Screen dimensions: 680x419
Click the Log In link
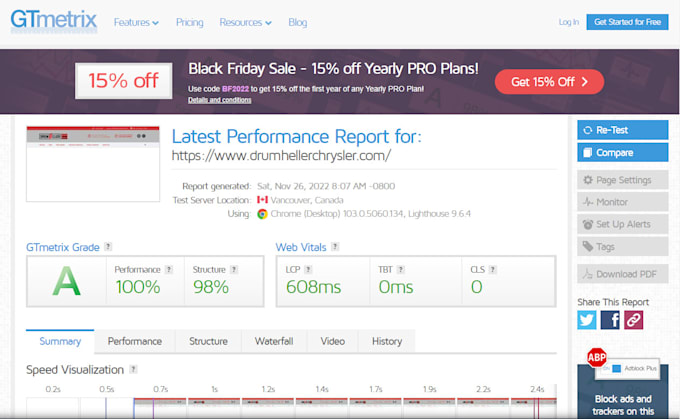569,22
